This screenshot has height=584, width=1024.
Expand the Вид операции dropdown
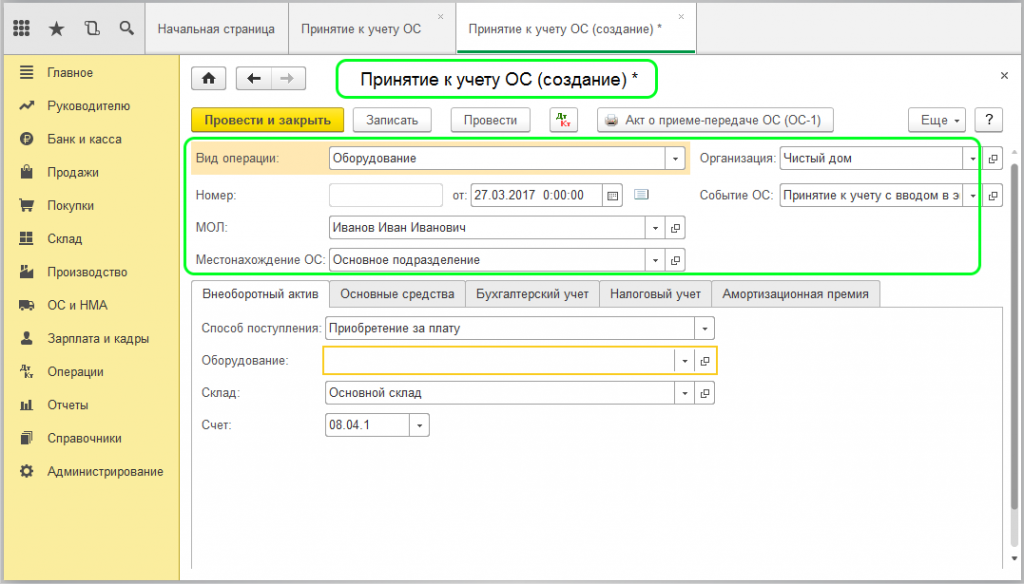(x=675, y=158)
